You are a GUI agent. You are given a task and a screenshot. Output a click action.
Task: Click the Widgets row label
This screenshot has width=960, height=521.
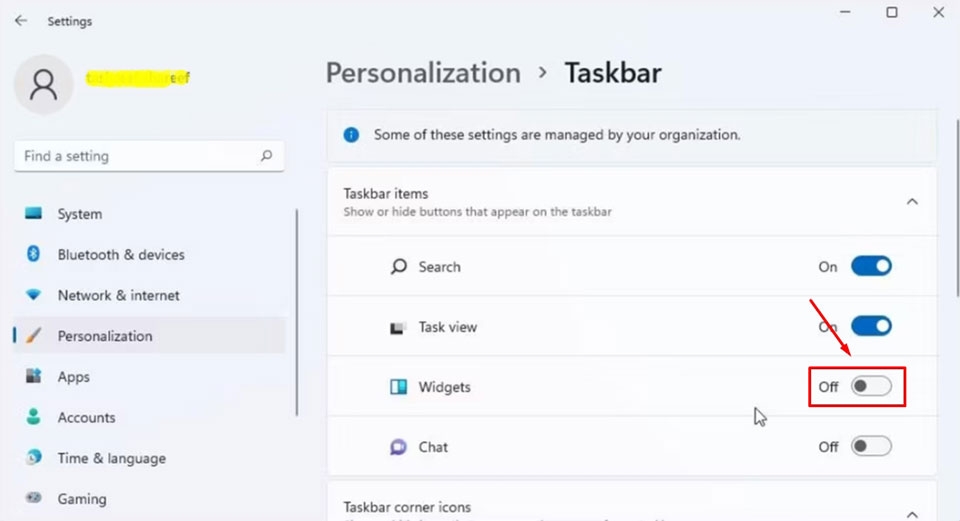[x=444, y=387]
